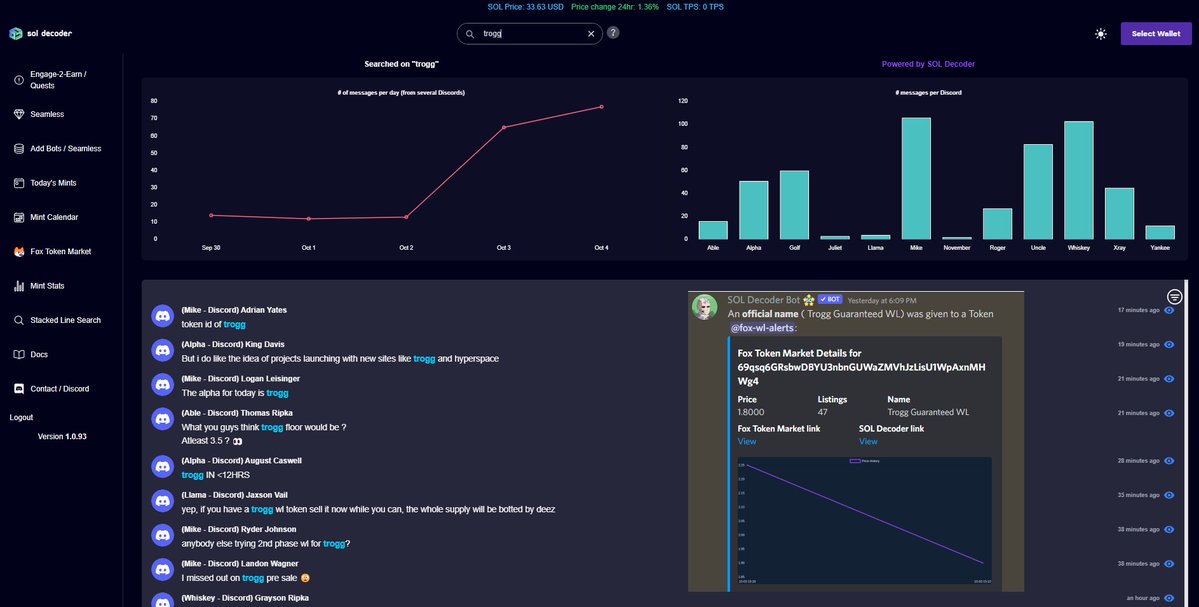The width and height of the screenshot is (1199, 607).
Task: Click message "I missed out on trogg pre sale"
Action: [245, 578]
